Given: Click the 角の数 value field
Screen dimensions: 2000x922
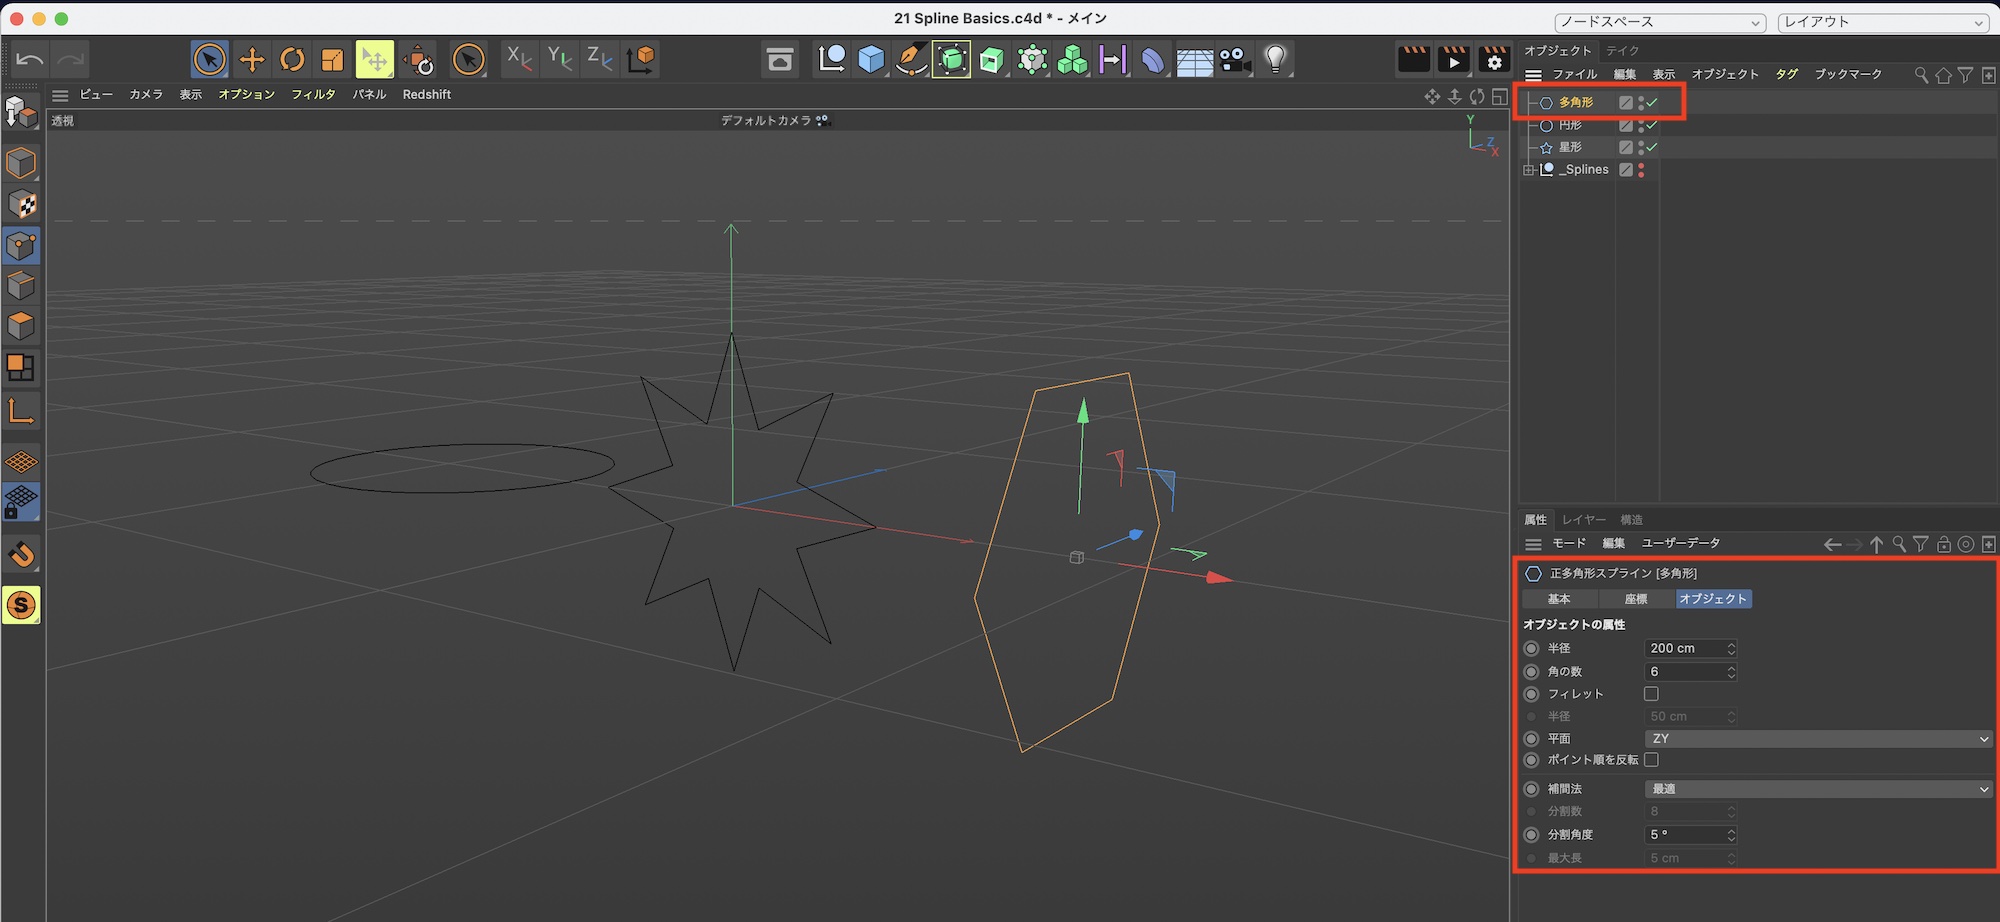Looking at the screenshot, I should pos(1684,672).
